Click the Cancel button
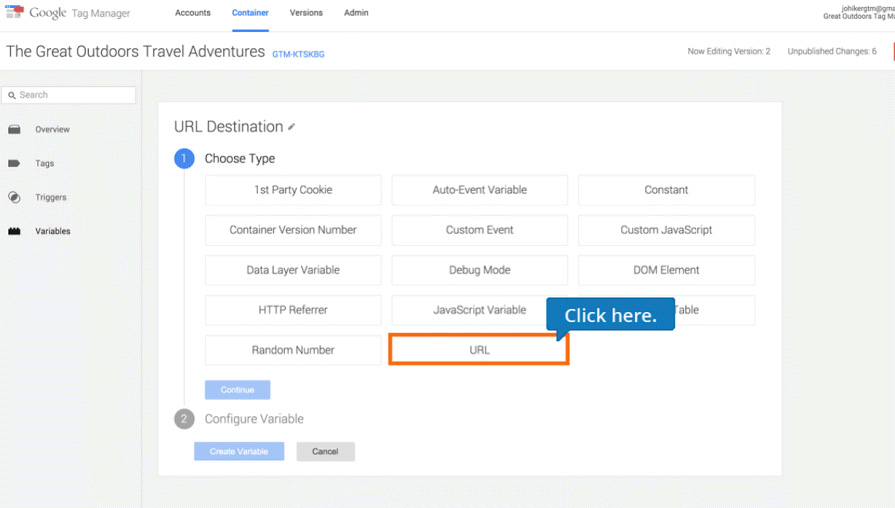The width and height of the screenshot is (895, 508). [325, 451]
